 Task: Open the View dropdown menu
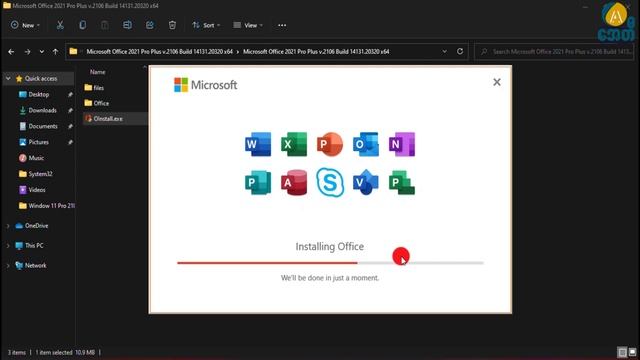248,25
